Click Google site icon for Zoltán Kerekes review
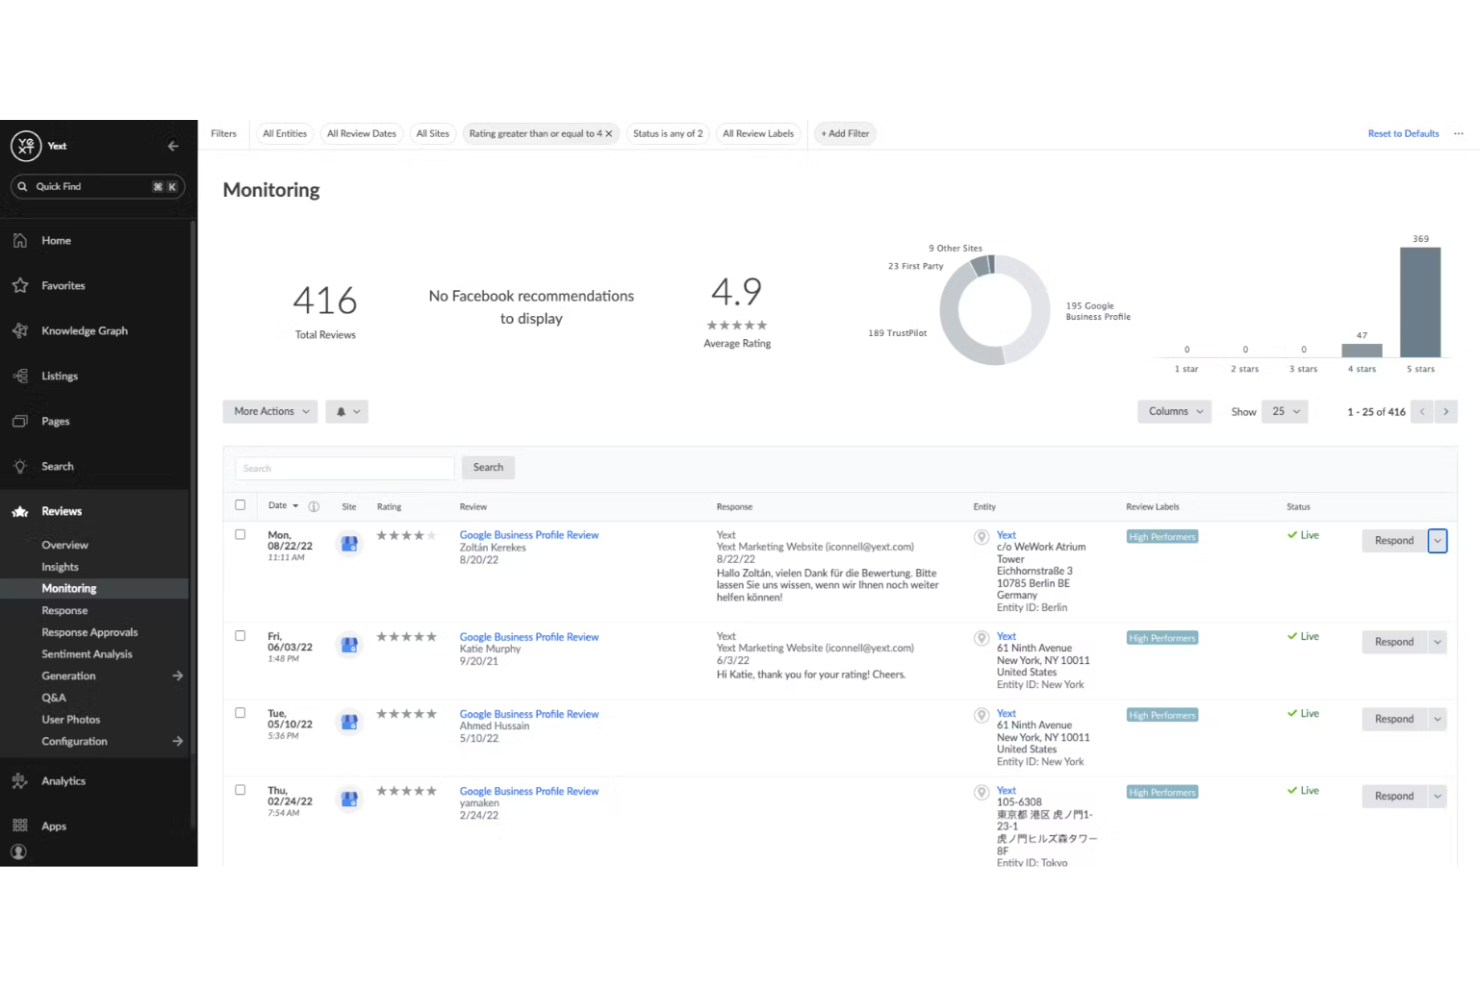The height and width of the screenshot is (987, 1480). tap(349, 544)
